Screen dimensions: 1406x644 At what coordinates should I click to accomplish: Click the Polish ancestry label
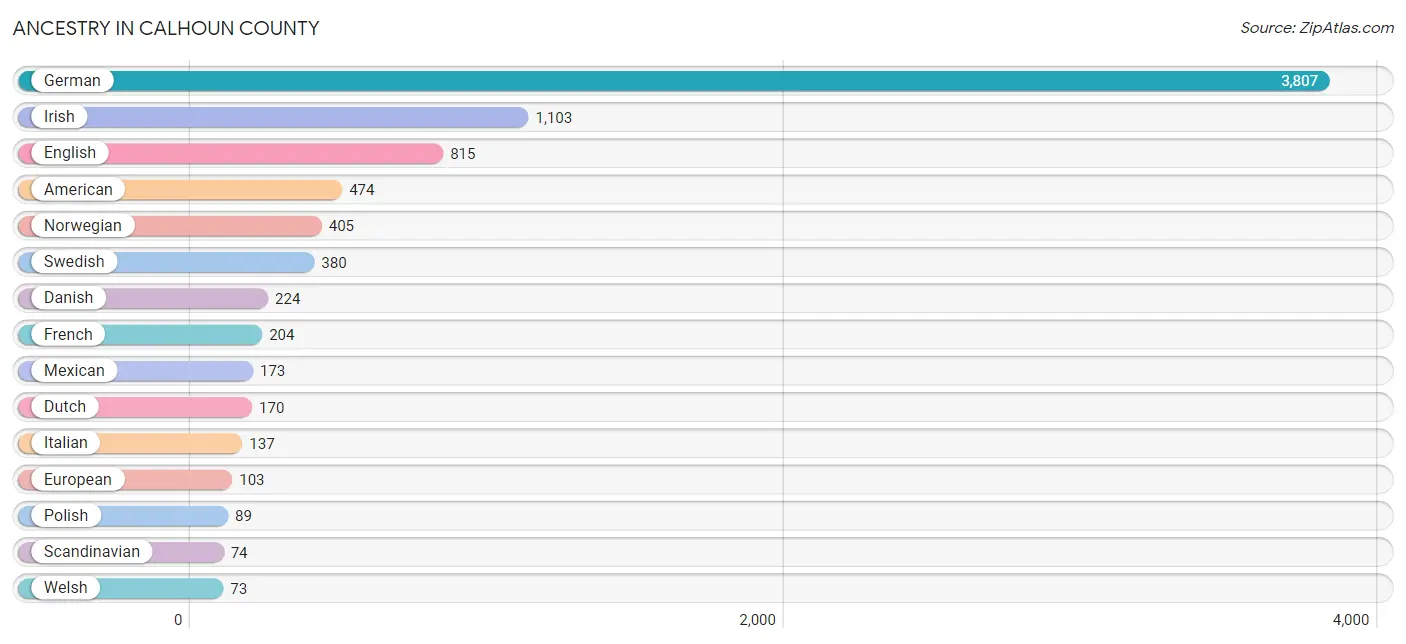point(66,515)
